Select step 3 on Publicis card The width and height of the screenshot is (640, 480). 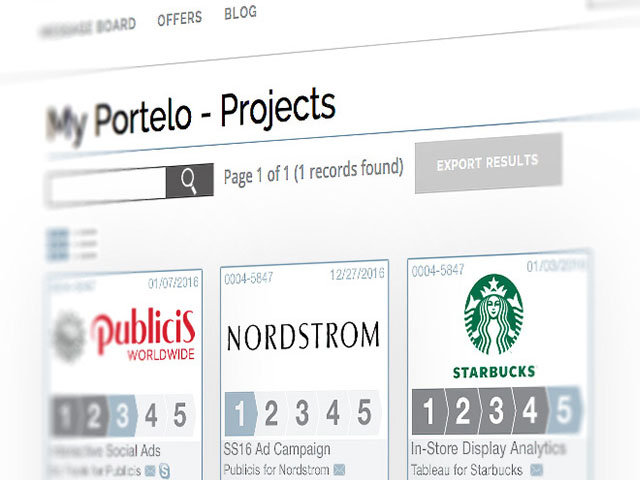pos(122,416)
